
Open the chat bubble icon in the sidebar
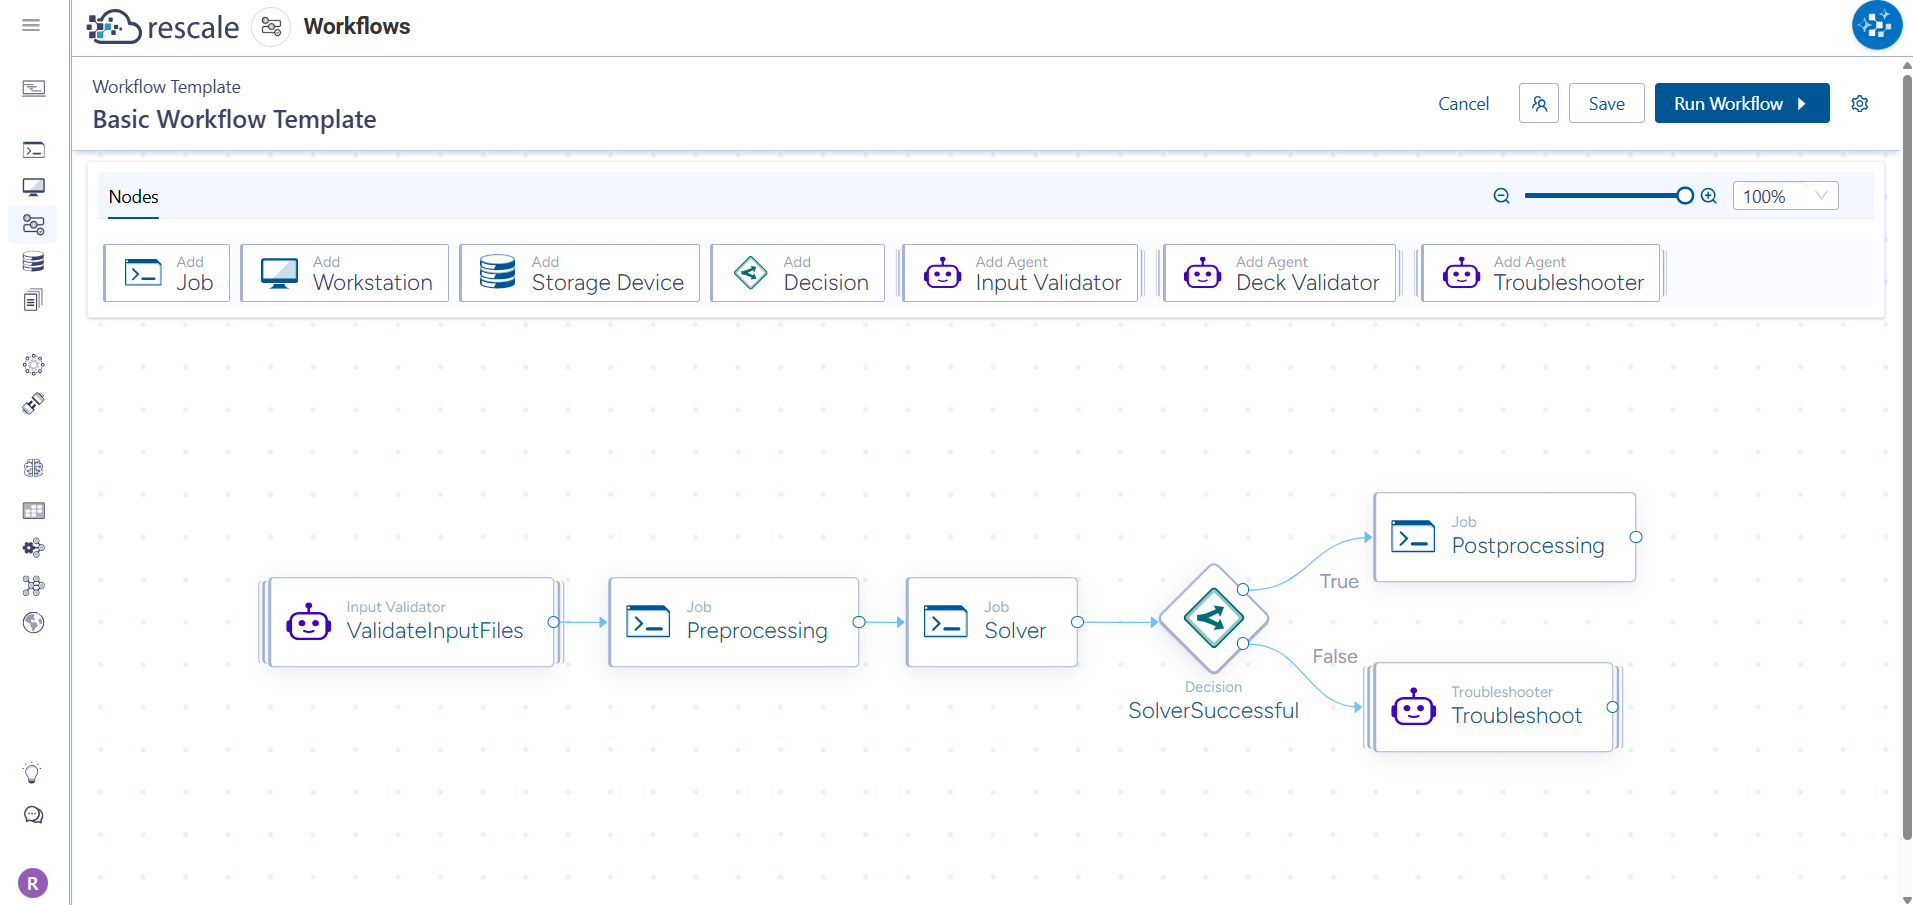click(33, 815)
